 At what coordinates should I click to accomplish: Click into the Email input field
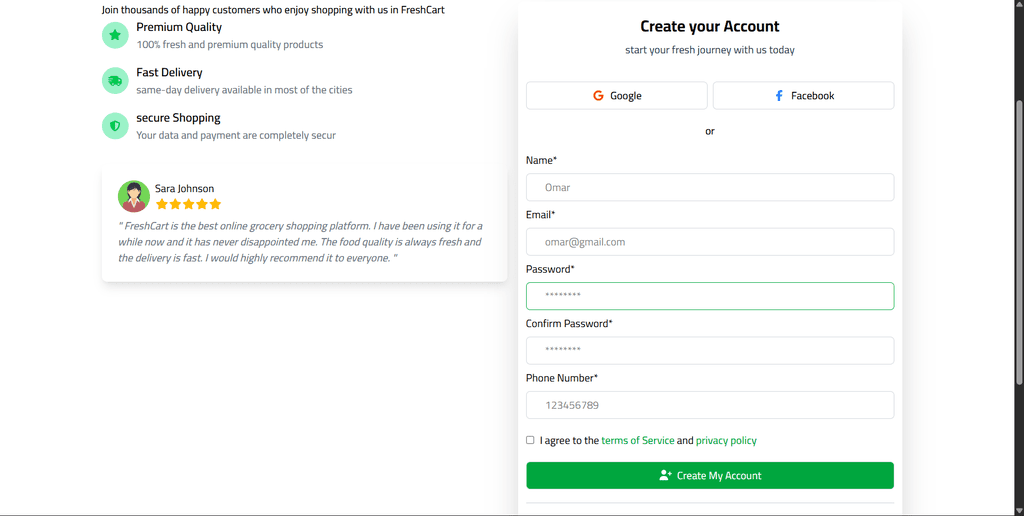(x=709, y=242)
